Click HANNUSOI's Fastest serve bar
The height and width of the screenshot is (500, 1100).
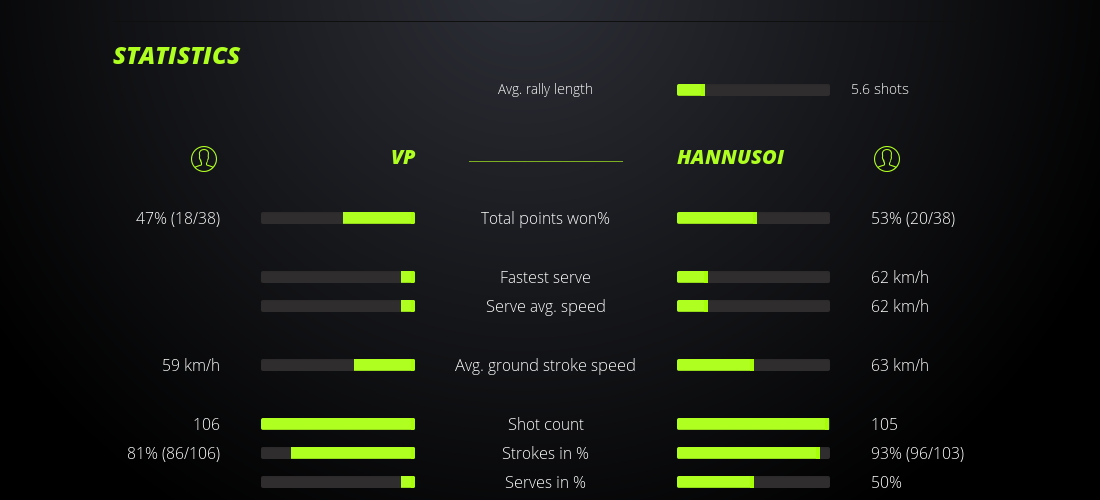pyautogui.click(x=753, y=277)
